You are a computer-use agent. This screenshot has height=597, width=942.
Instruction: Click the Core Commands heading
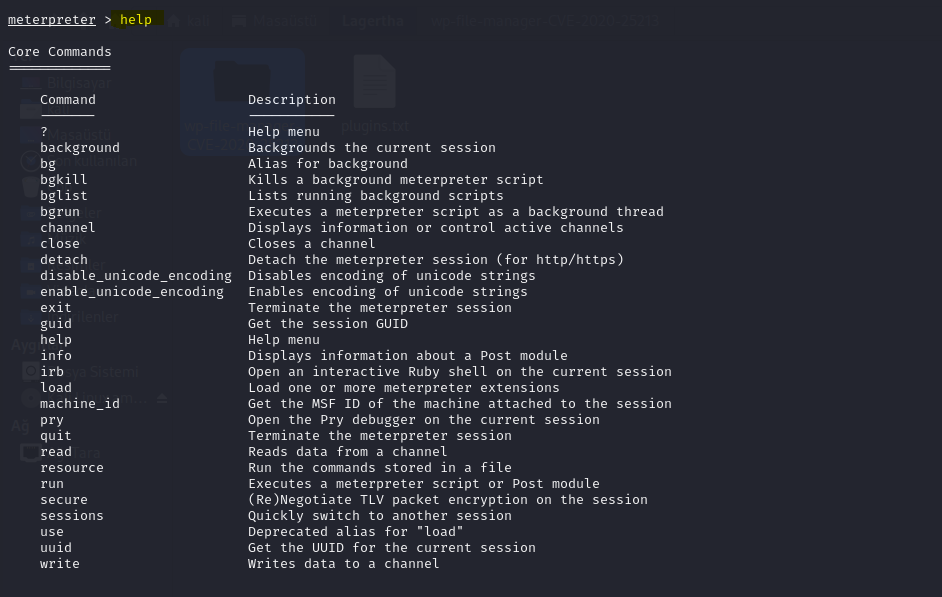click(59, 52)
